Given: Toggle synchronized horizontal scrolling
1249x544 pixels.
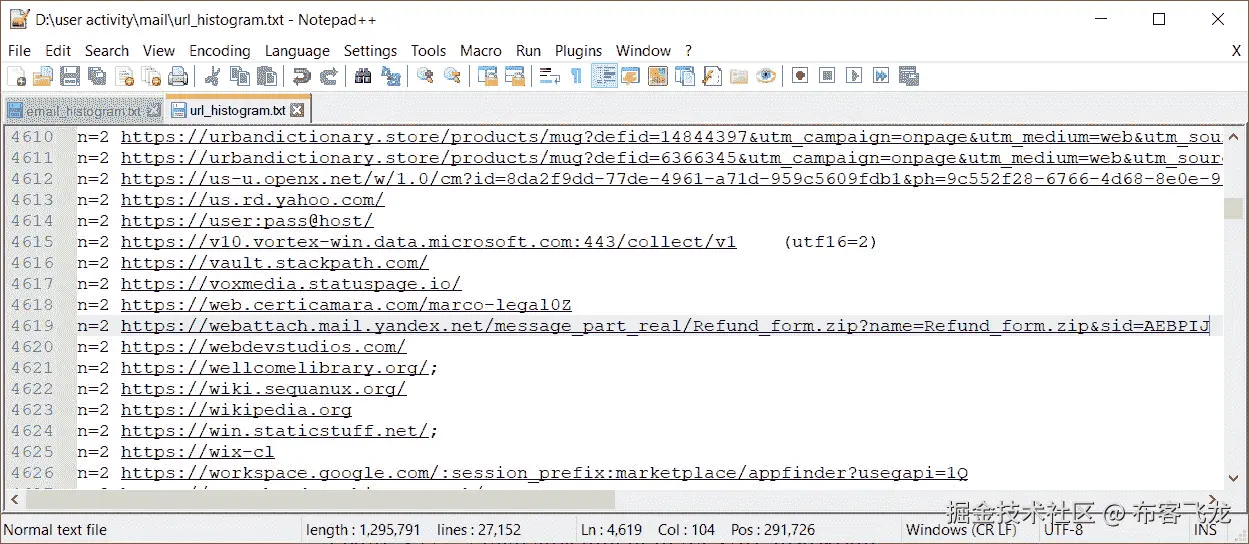Looking at the screenshot, I should (514, 76).
